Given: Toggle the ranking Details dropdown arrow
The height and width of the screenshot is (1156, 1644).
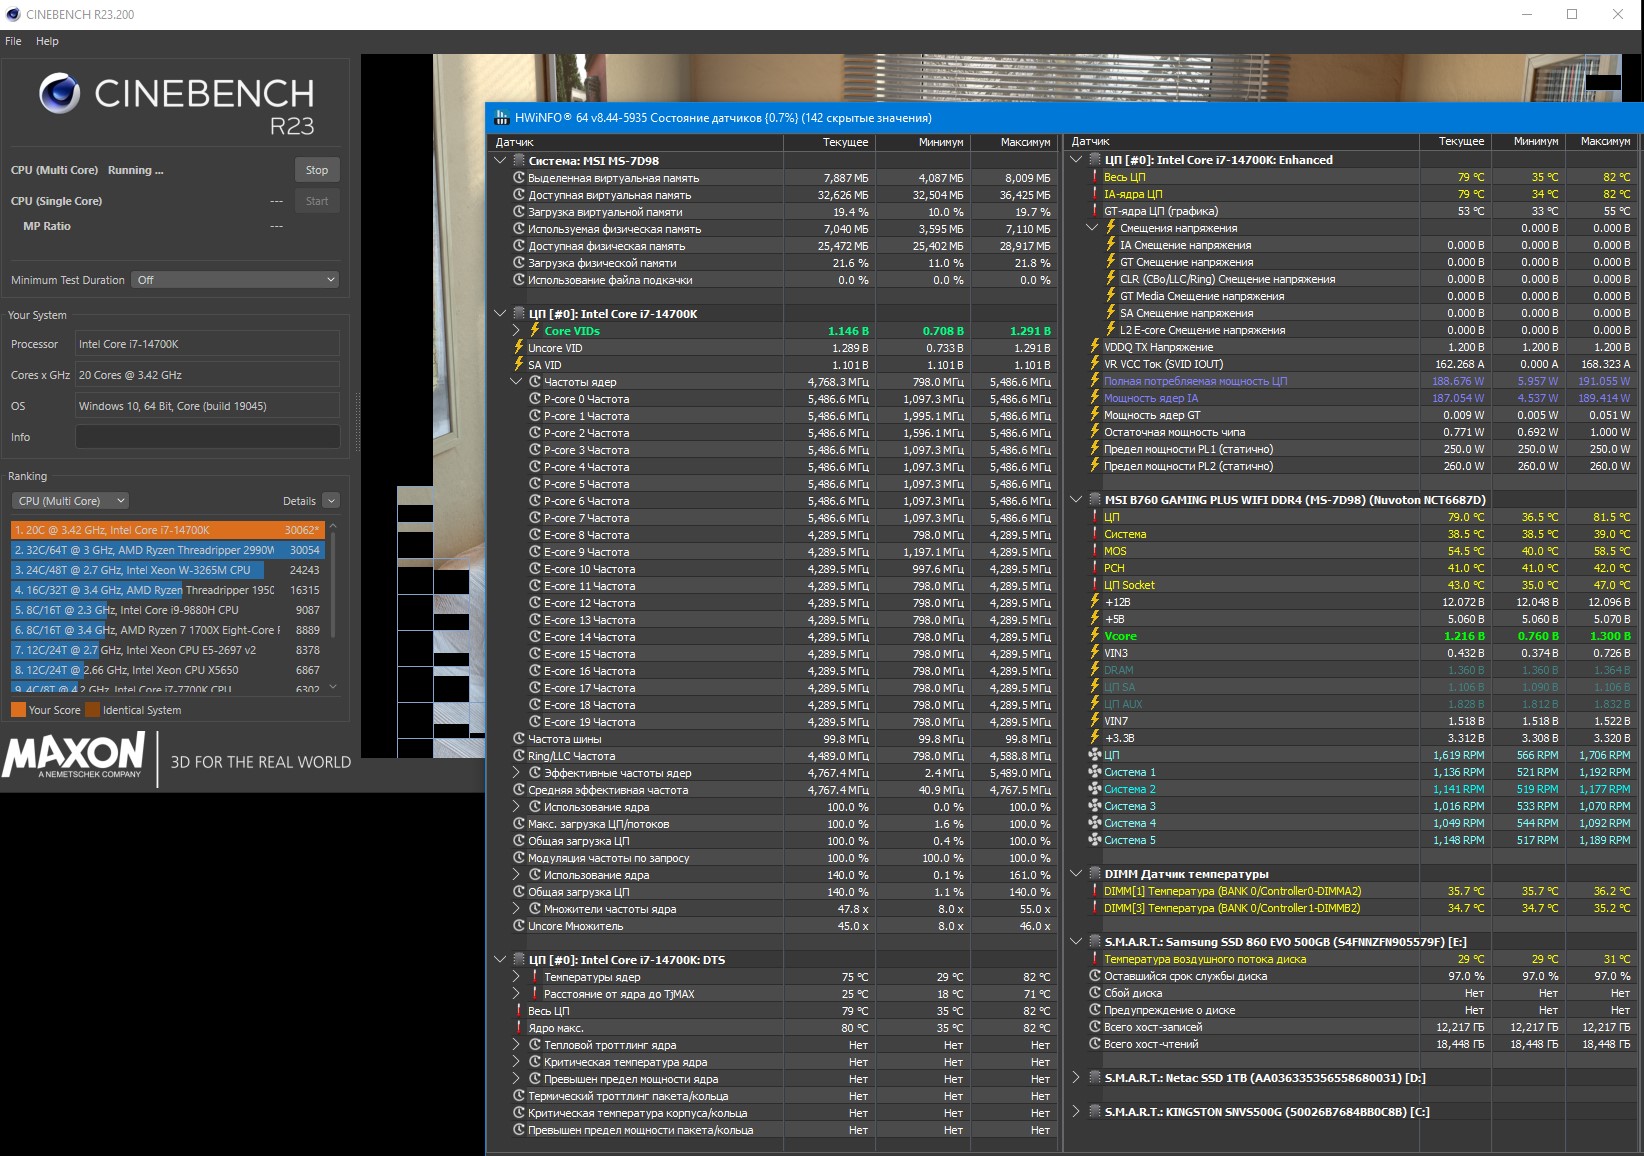Looking at the screenshot, I should pos(331,501).
